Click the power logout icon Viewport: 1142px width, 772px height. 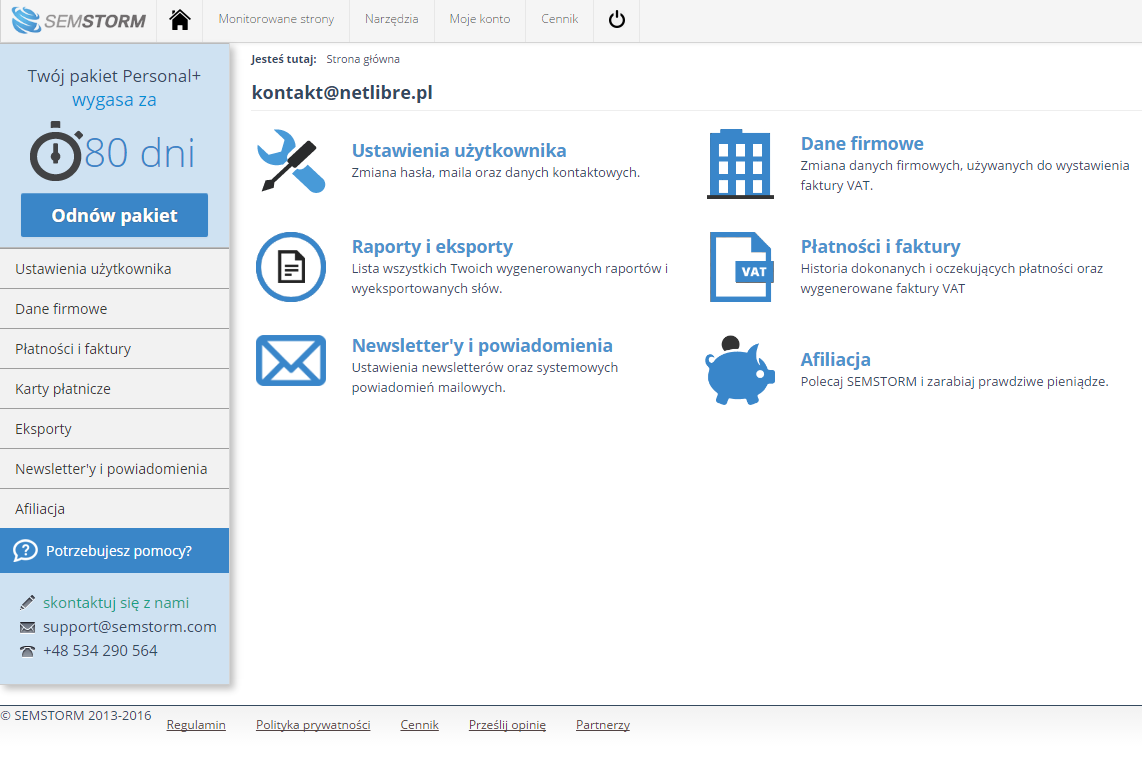[x=616, y=20]
